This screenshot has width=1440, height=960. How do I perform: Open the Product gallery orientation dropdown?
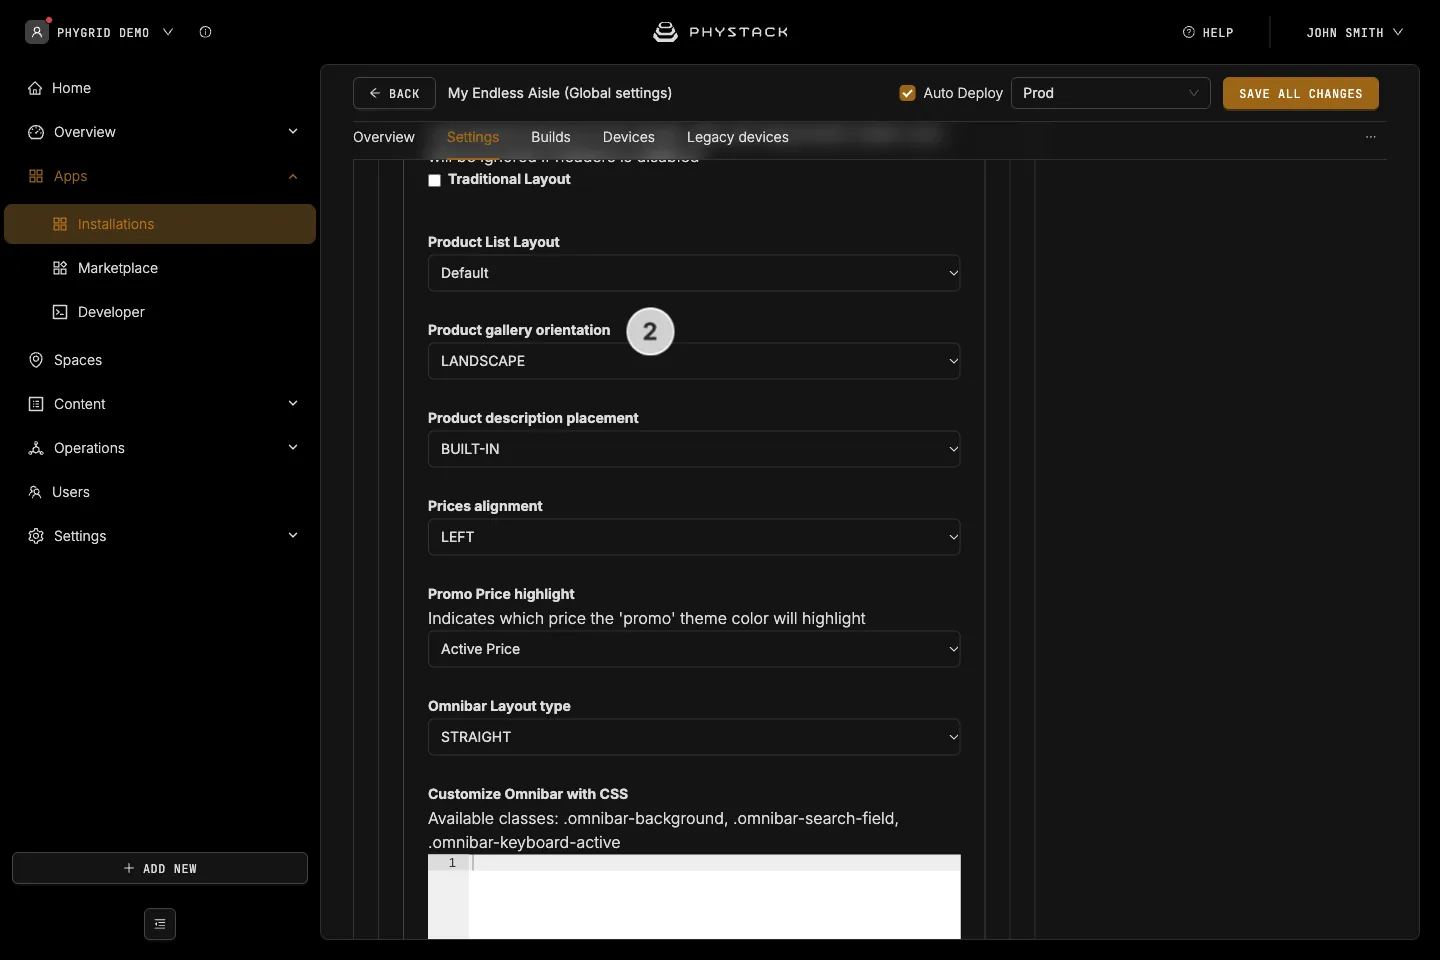point(694,361)
